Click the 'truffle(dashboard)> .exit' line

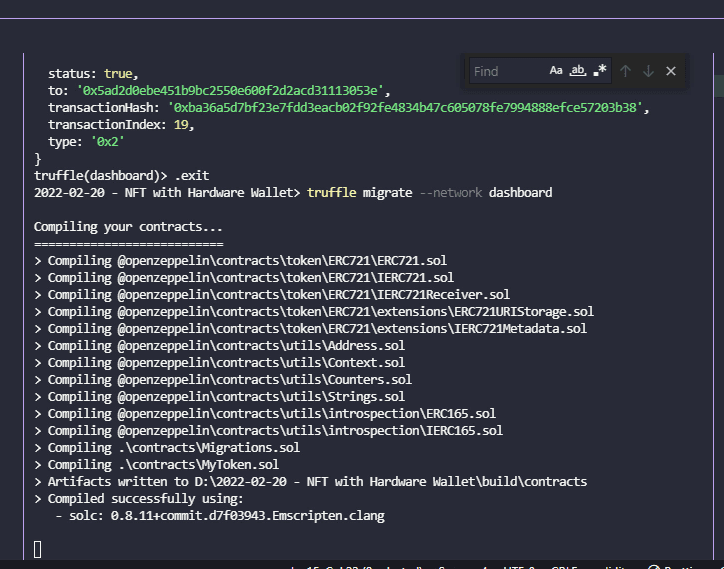click(121, 176)
